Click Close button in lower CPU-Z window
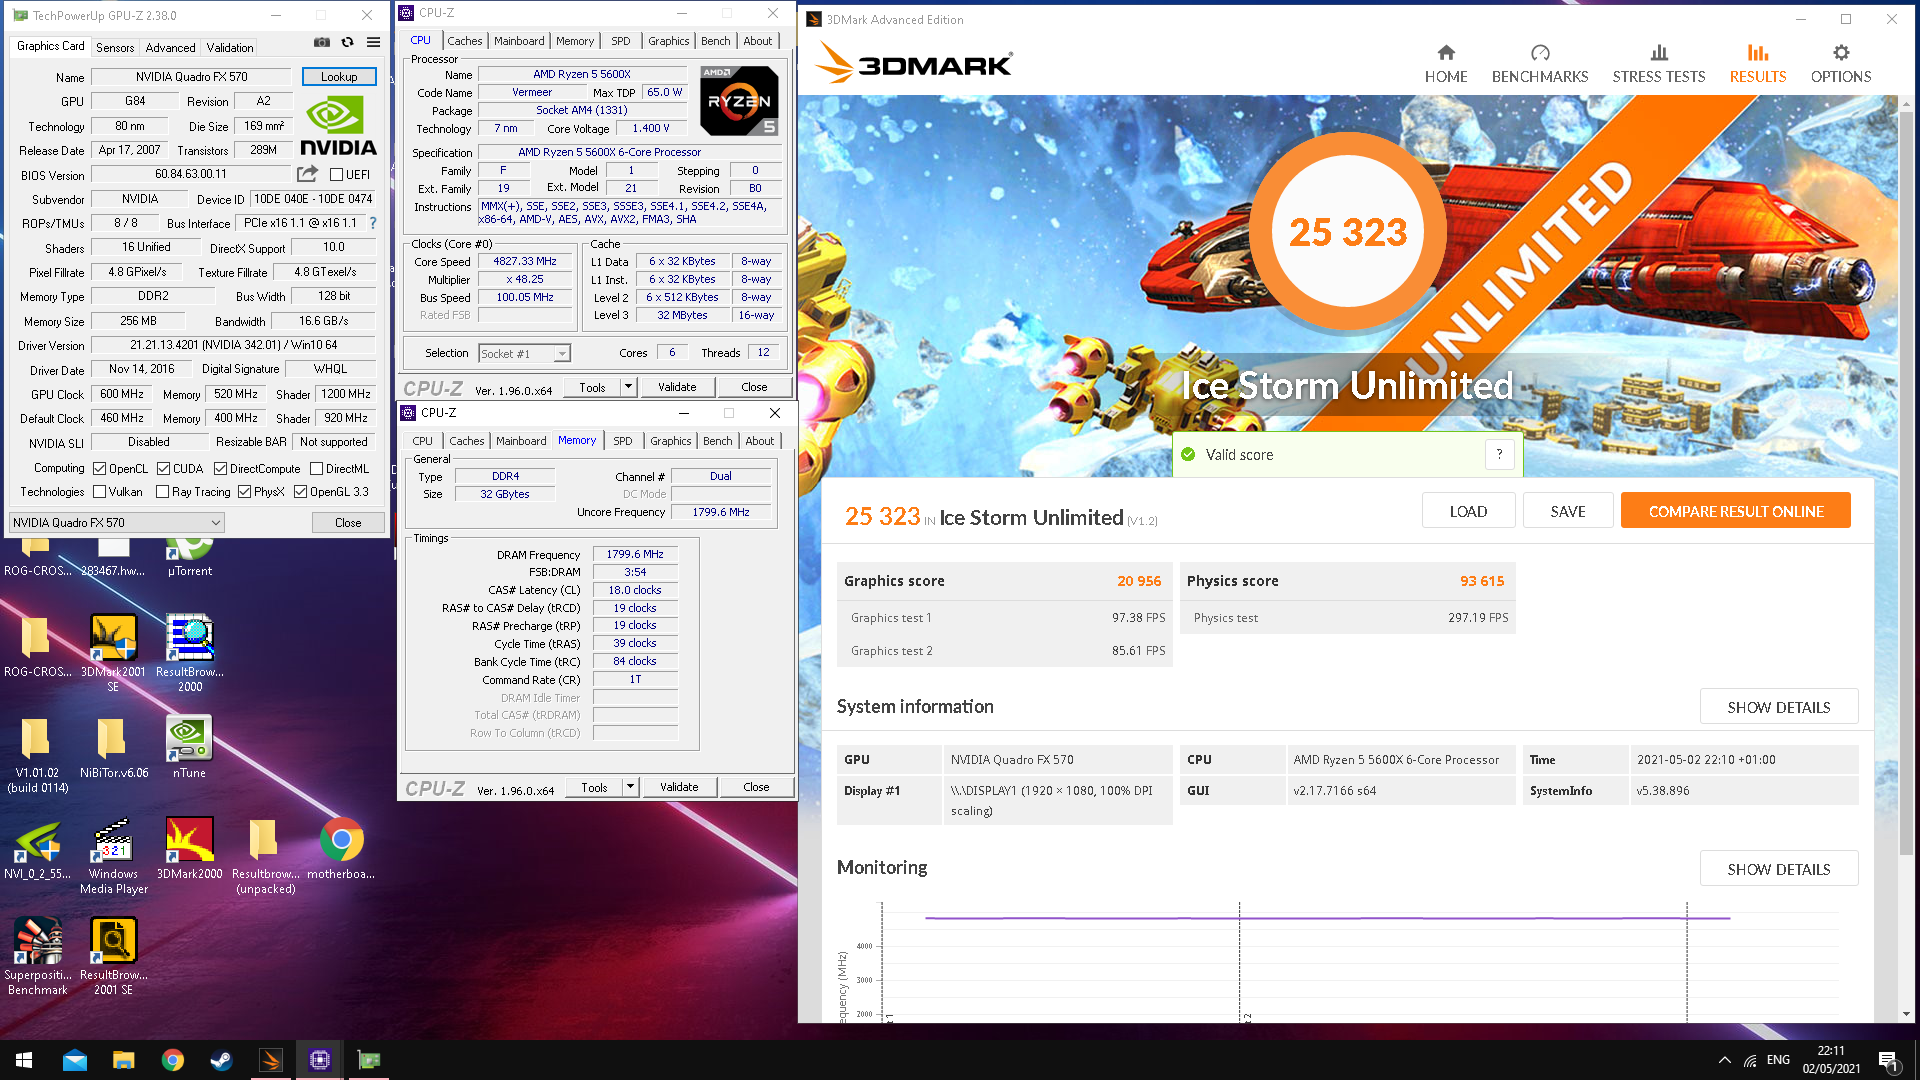1920x1080 pixels. 756,787
